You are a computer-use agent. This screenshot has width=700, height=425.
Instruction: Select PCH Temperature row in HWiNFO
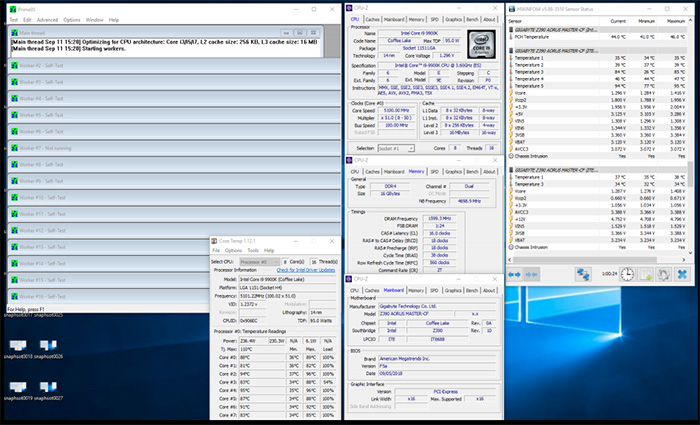click(597, 37)
